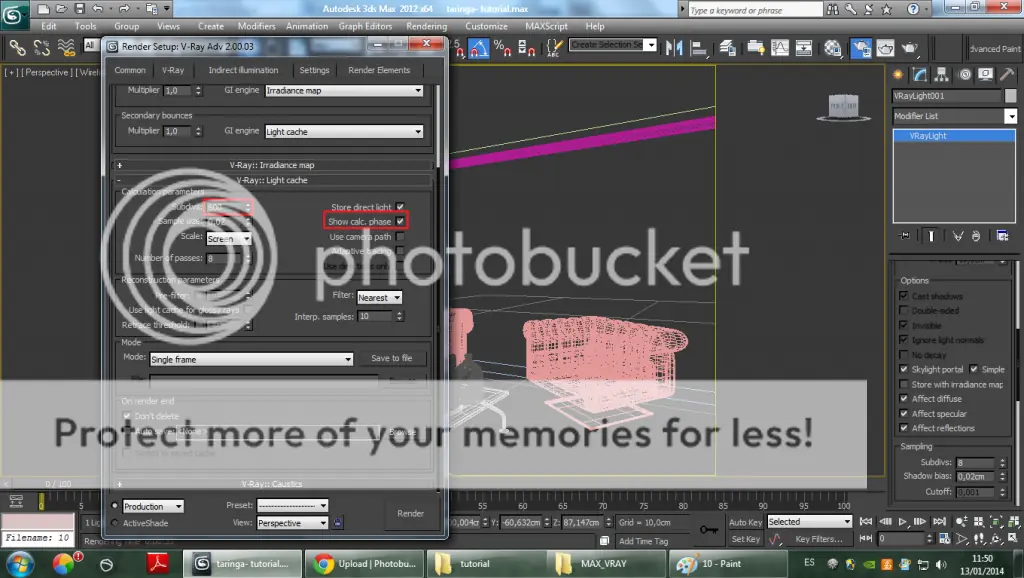Toggle the Simple checkbox beside Skylight portal
1024x578 pixels.
point(974,369)
